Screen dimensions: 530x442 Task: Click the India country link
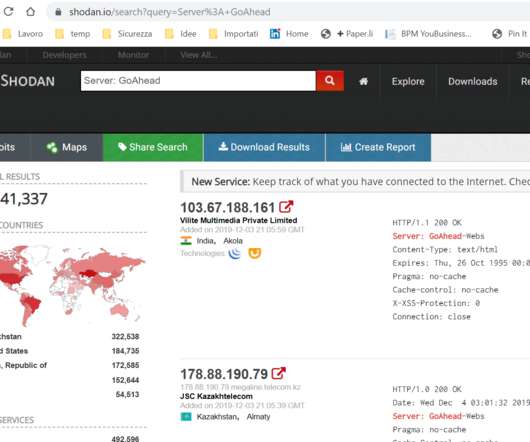click(206, 241)
